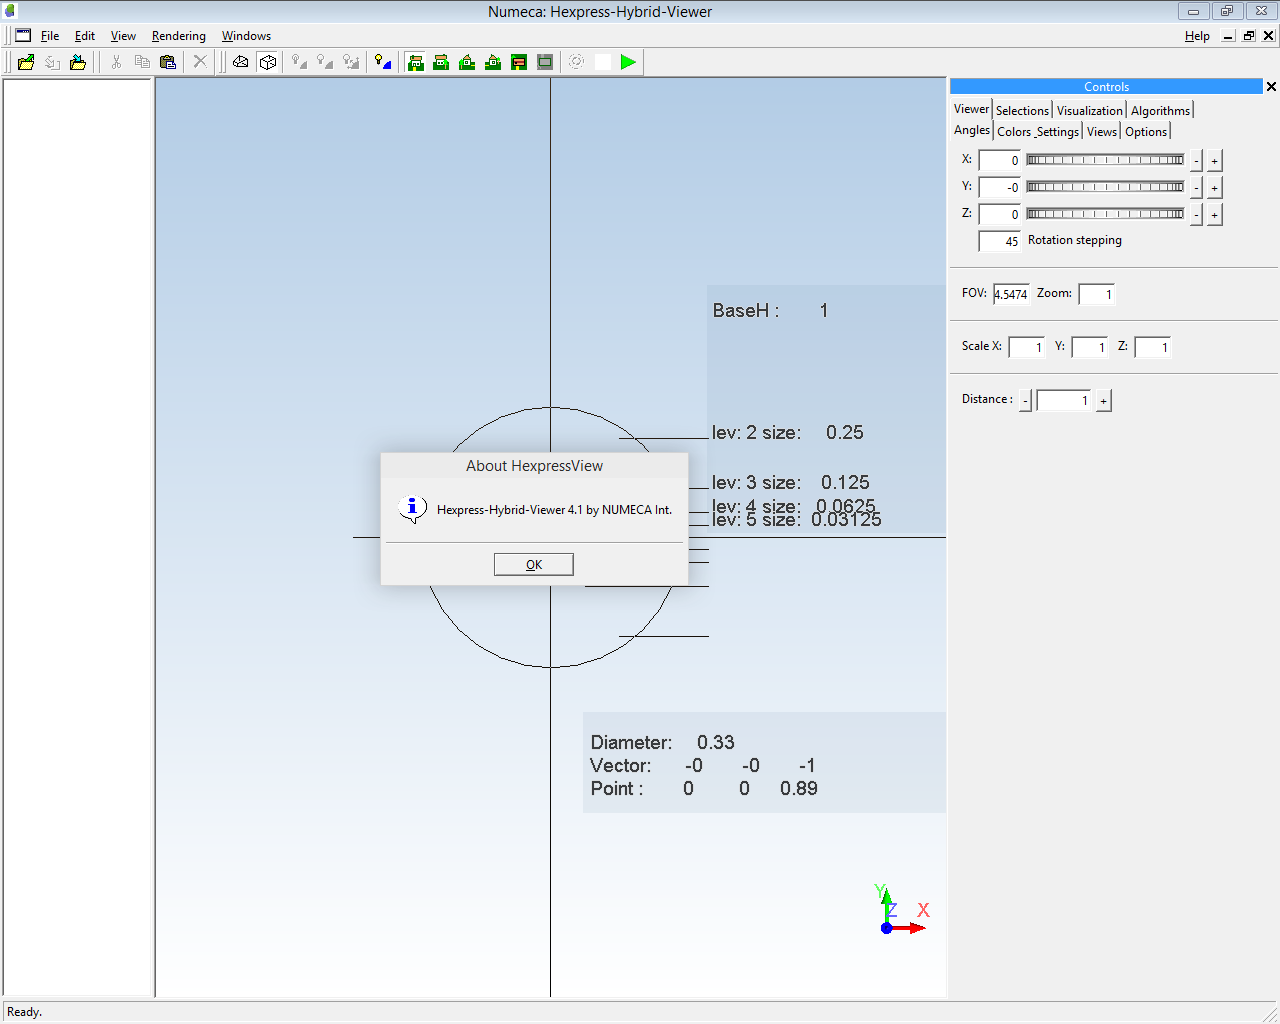
Task: Switch to the Algorithms tab
Action: (1160, 111)
